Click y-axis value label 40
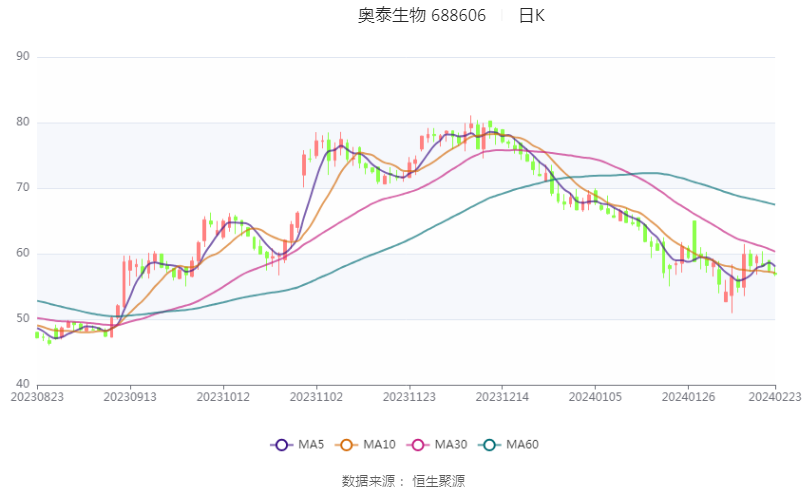The width and height of the screenshot is (807, 491). [23, 384]
